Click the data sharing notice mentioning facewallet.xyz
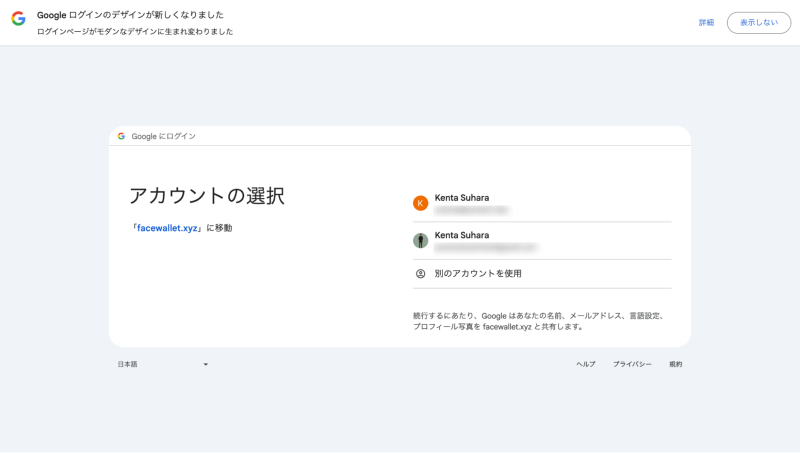The width and height of the screenshot is (800, 453). pos(540,321)
